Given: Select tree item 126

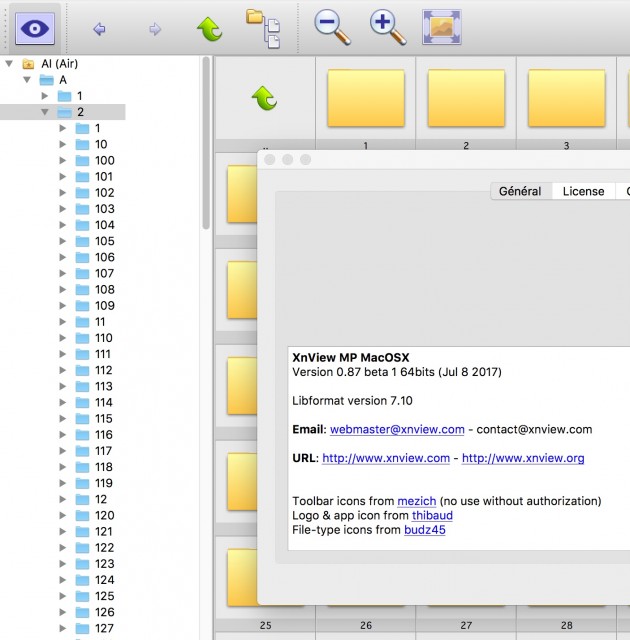Looking at the screenshot, I should [x=104, y=612].
